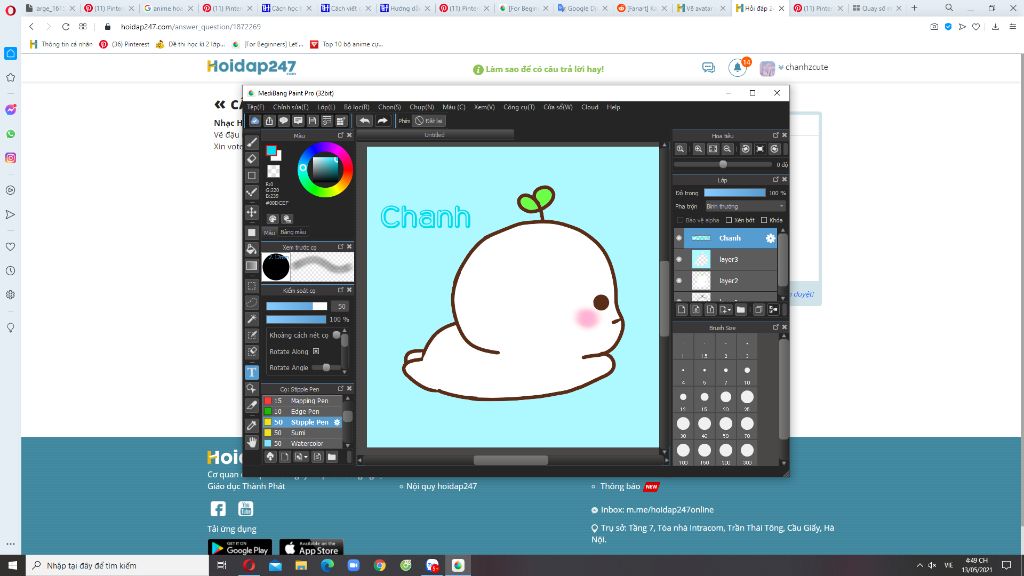The width and height of the screenshot is (1024, 576).
Task: Open Messenger in Opera sidebar
Action: pos(10,110)
